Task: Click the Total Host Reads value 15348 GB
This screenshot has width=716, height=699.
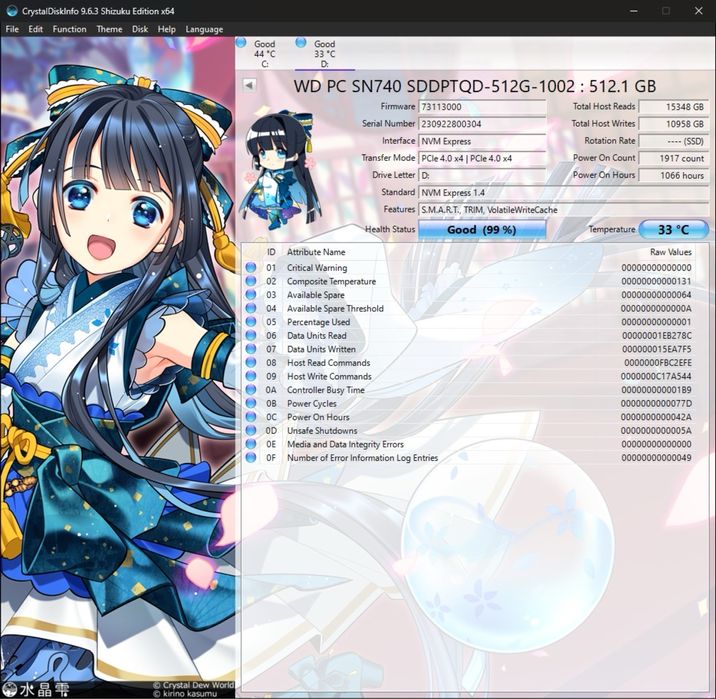Action: (674, 107)
